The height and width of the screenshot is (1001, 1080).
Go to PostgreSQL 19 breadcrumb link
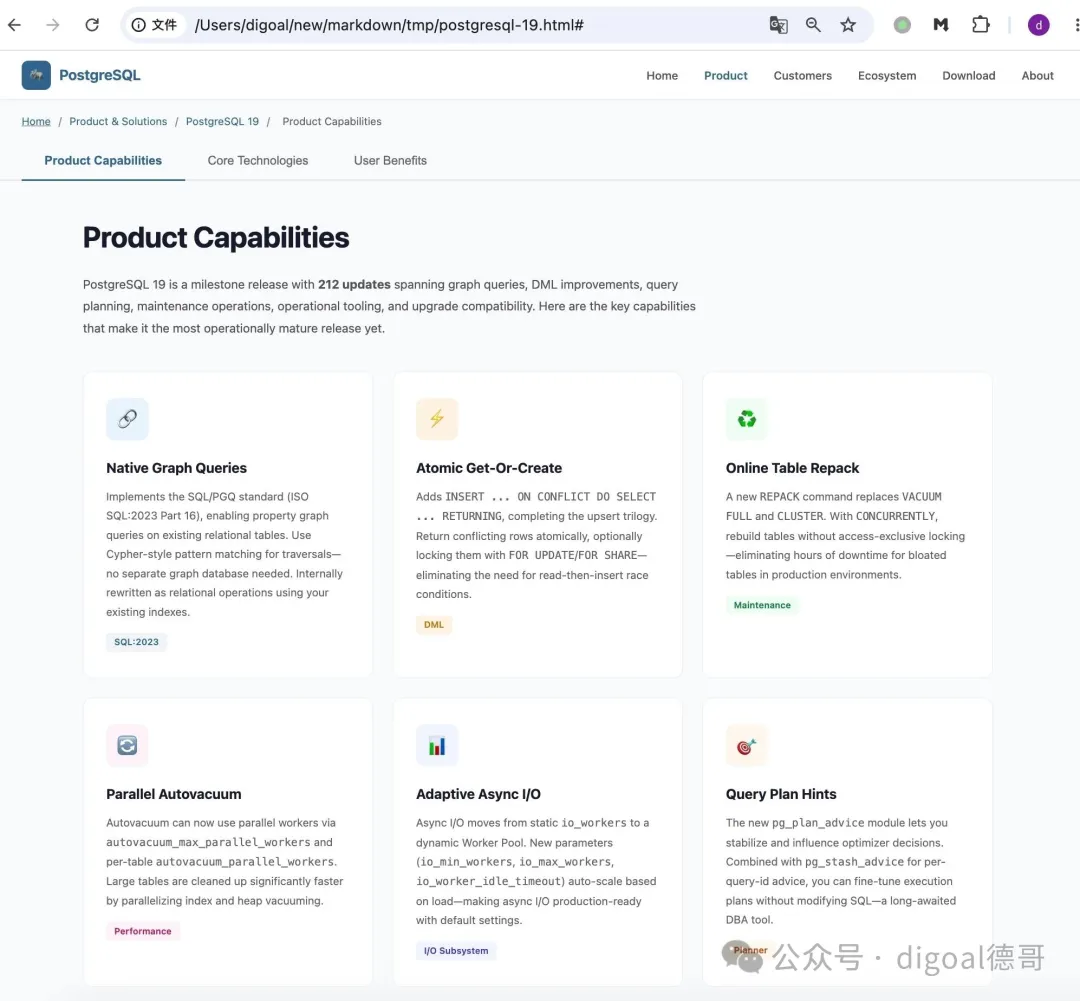[222, 121]
